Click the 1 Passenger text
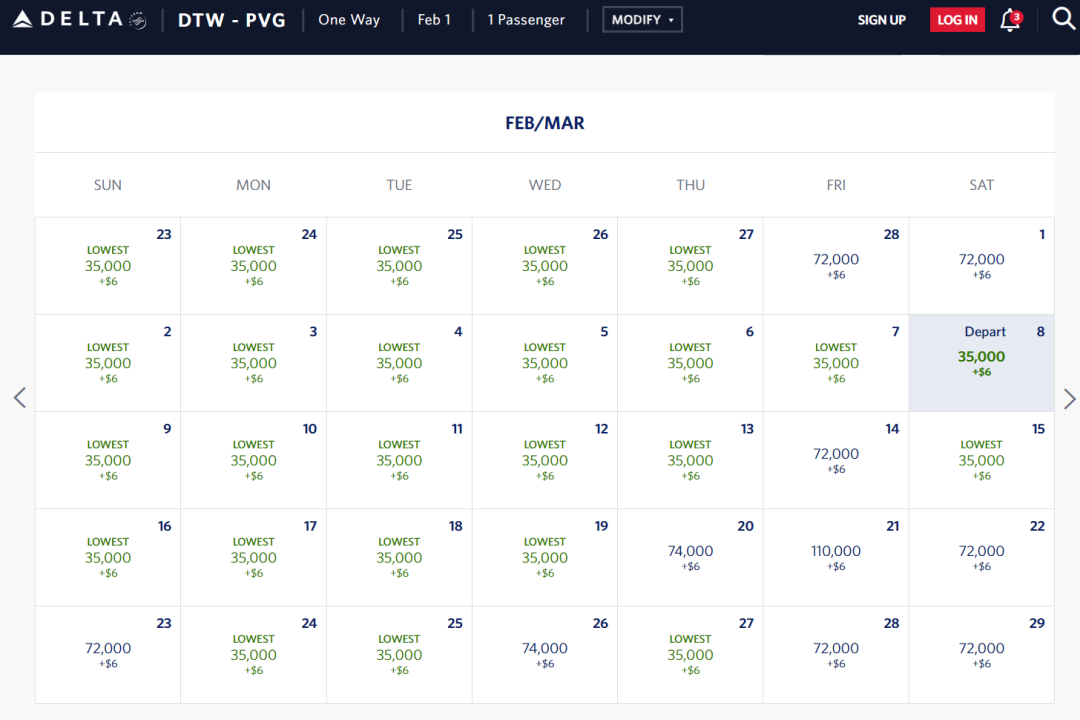Screen dimensions: 1080x720 (526, 20)
